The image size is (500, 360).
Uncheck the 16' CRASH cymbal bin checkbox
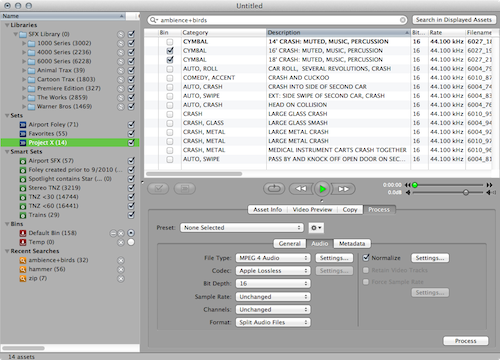click(x=170, y=51)
